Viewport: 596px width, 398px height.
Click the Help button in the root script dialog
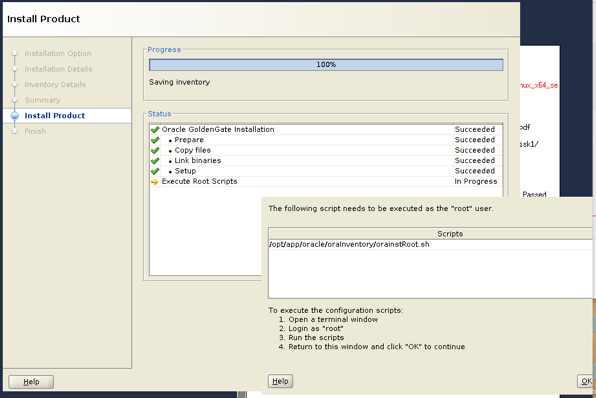point(280,381)
